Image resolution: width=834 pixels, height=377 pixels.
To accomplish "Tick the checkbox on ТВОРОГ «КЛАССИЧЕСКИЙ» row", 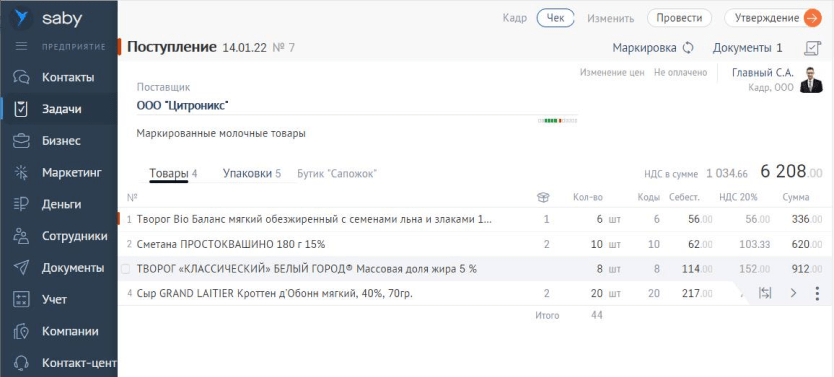I will click(x=126, y=270).
